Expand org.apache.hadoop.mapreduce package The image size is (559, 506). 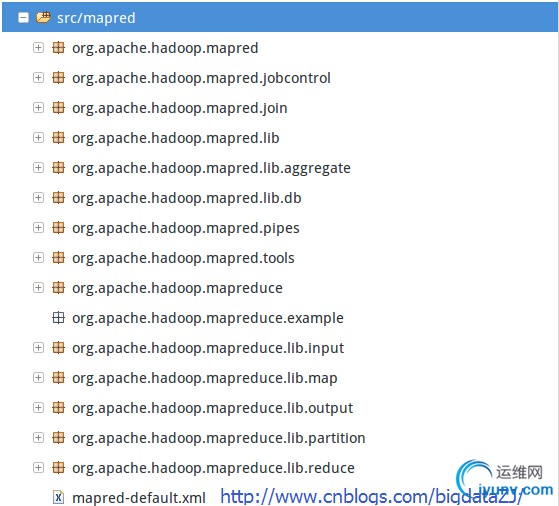(38, 287)
